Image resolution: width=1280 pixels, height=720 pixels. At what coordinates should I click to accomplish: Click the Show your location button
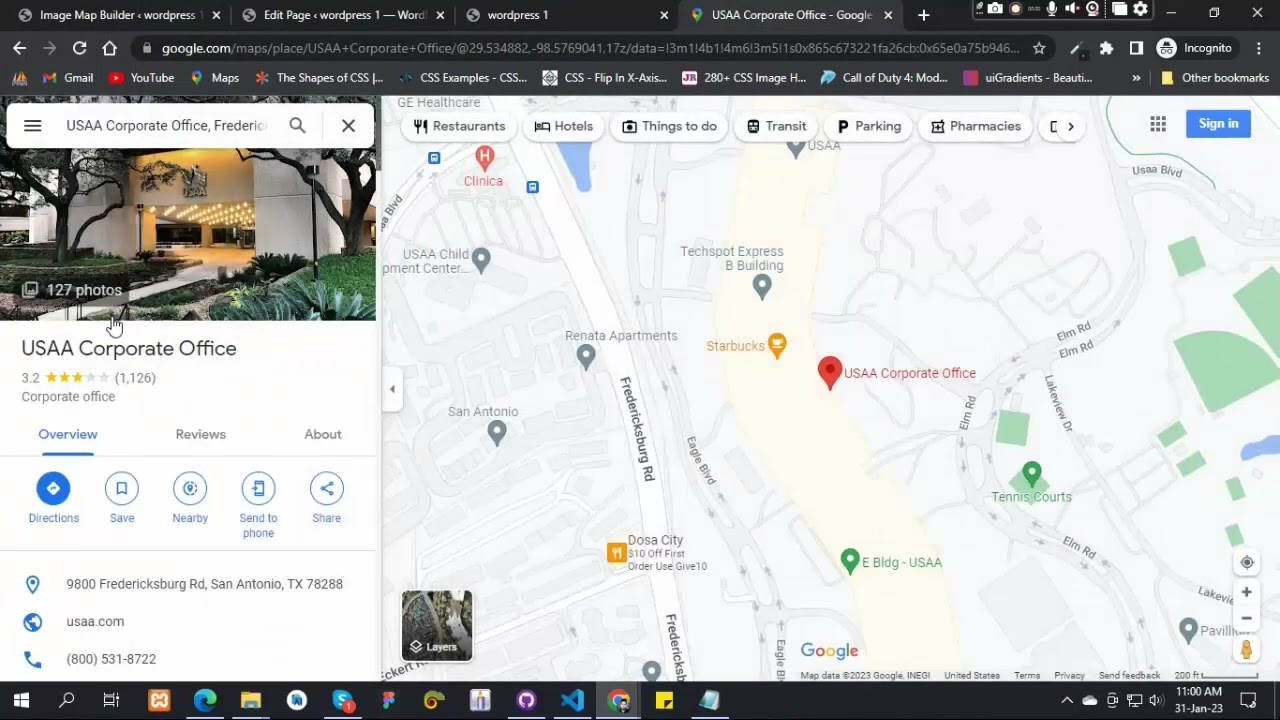[x=1247, y=562]
